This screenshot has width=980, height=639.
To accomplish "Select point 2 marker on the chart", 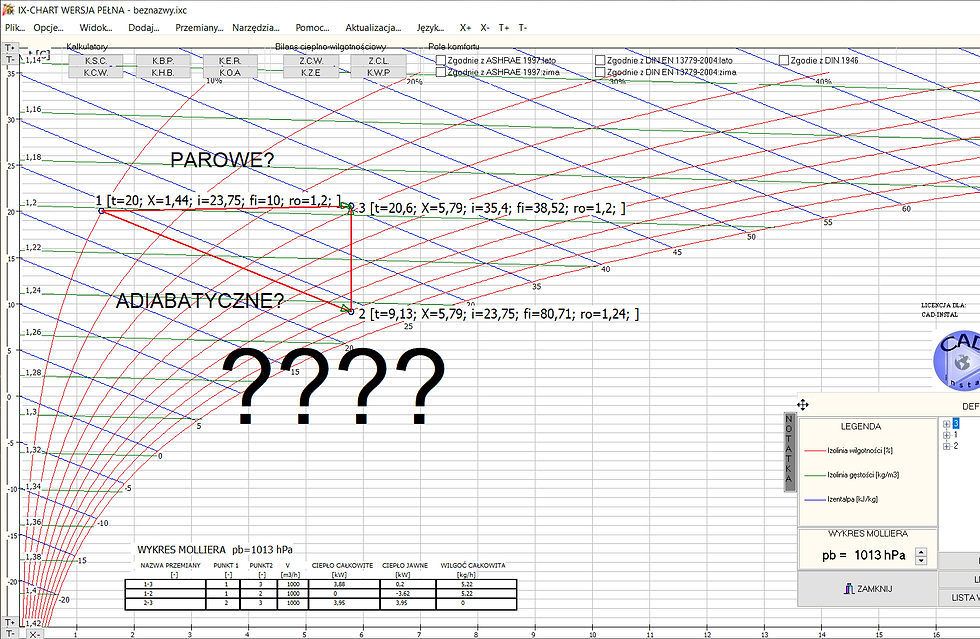I will pyautogui.click(x=351, y=311).
